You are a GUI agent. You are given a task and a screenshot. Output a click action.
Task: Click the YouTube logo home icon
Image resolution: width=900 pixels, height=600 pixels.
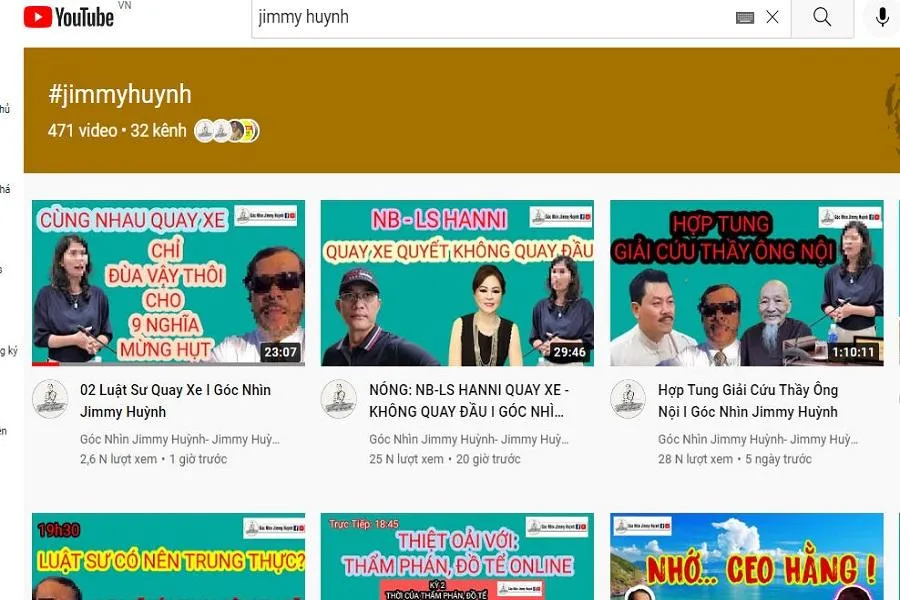click(x=68, y=17)
